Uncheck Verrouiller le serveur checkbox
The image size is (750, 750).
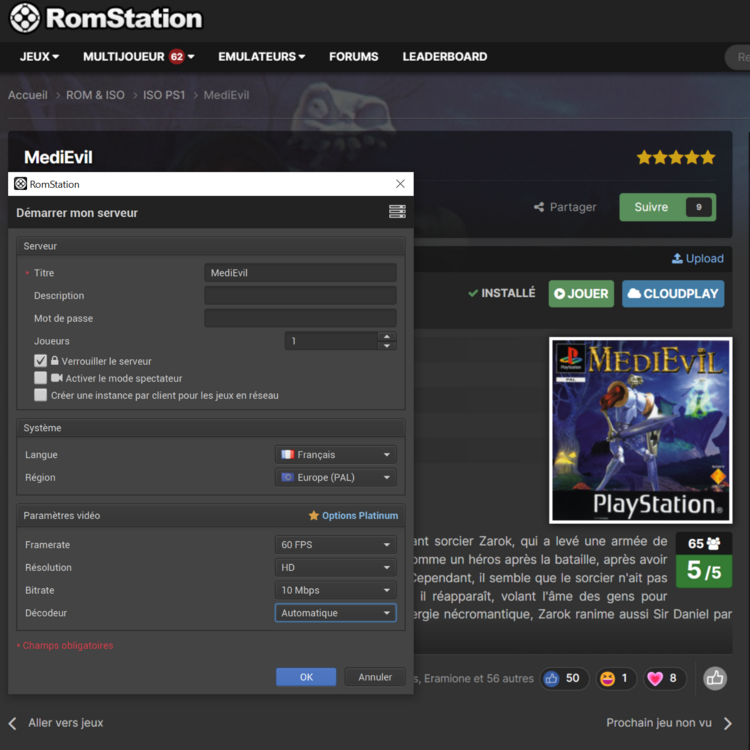(x=41, y=361)
